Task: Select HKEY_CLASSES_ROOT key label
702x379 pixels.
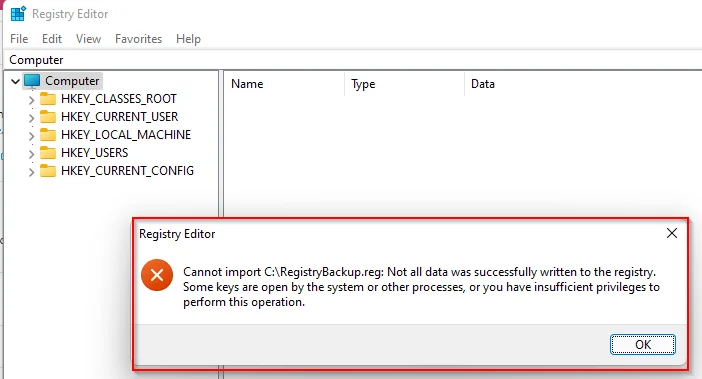Action: point(119,99)
